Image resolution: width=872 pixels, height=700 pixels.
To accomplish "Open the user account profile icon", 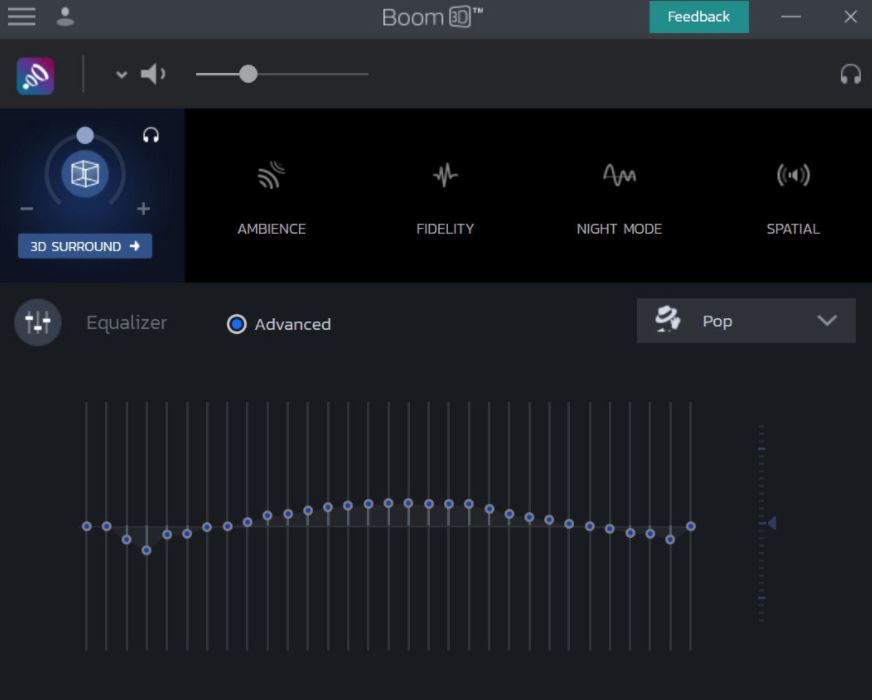I will (x=65, y=16).
